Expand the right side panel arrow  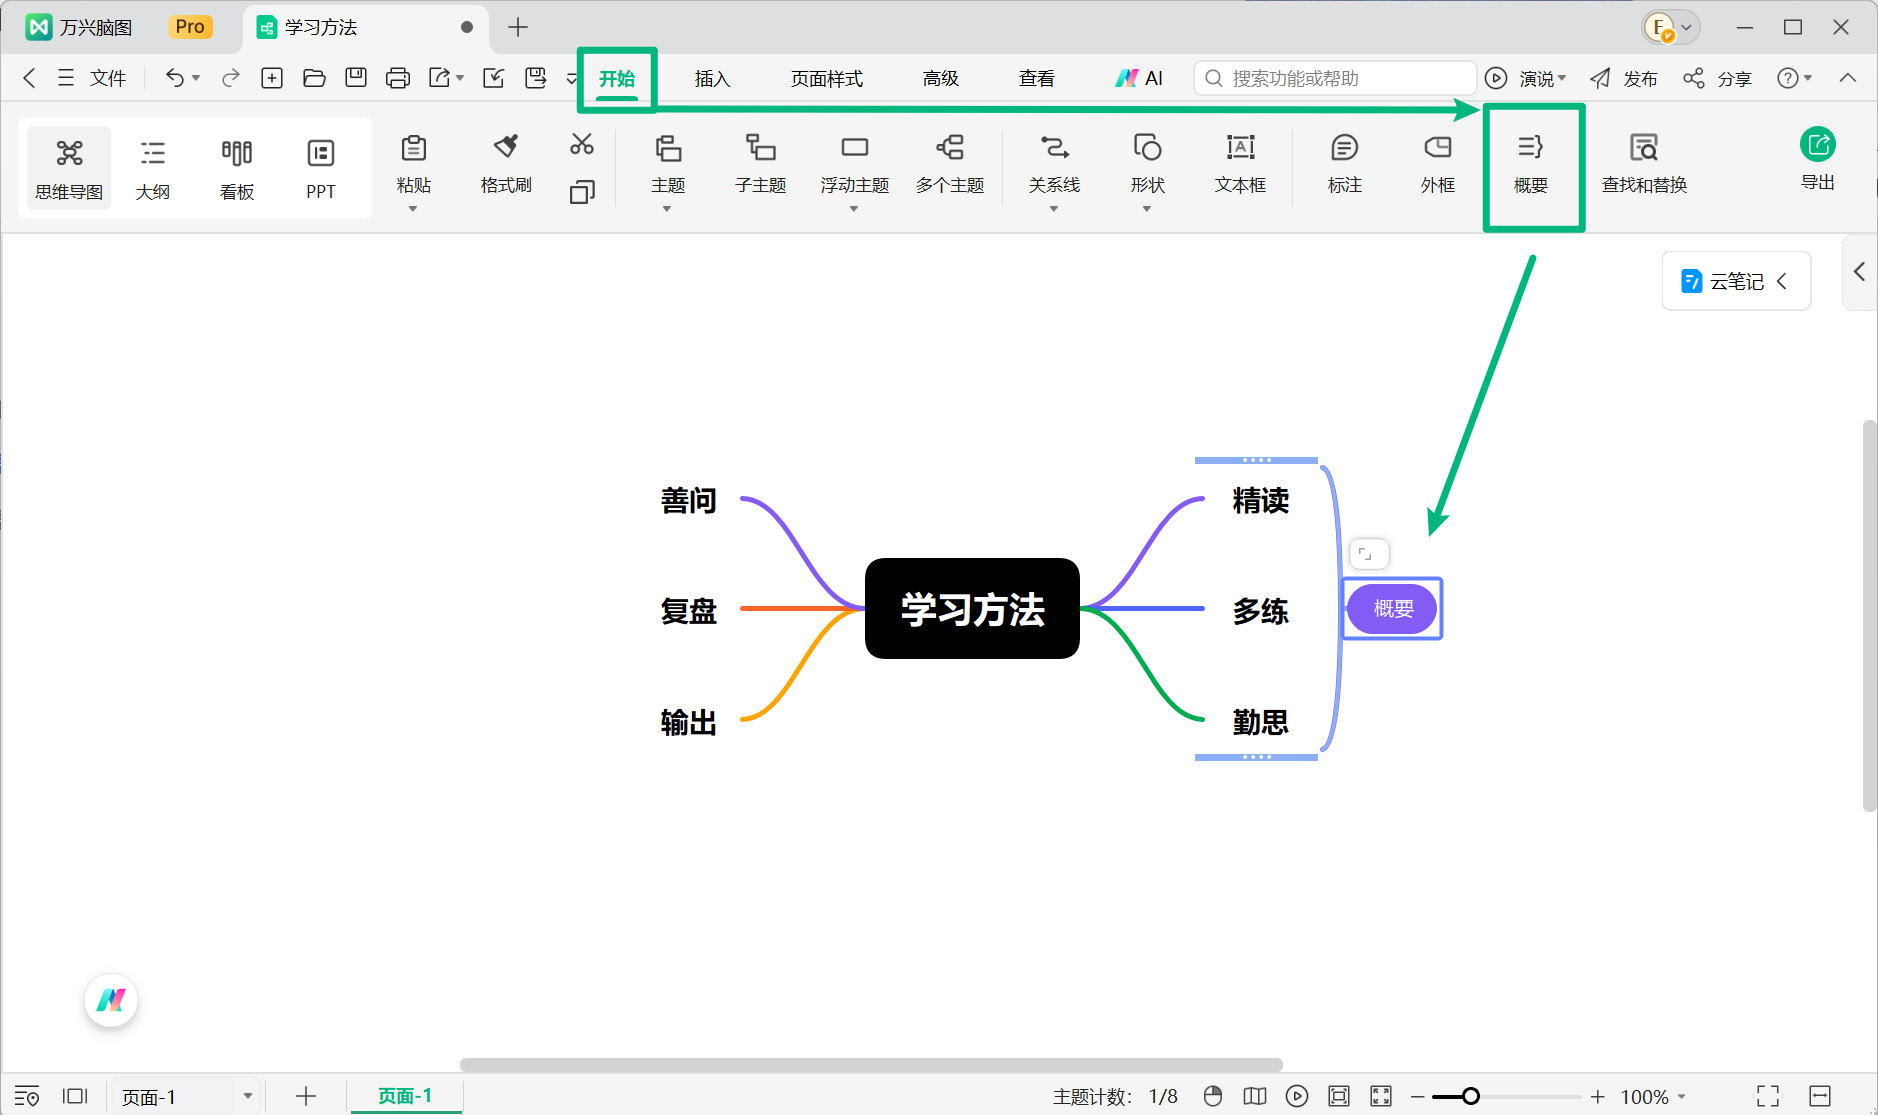coord(1859,271)
